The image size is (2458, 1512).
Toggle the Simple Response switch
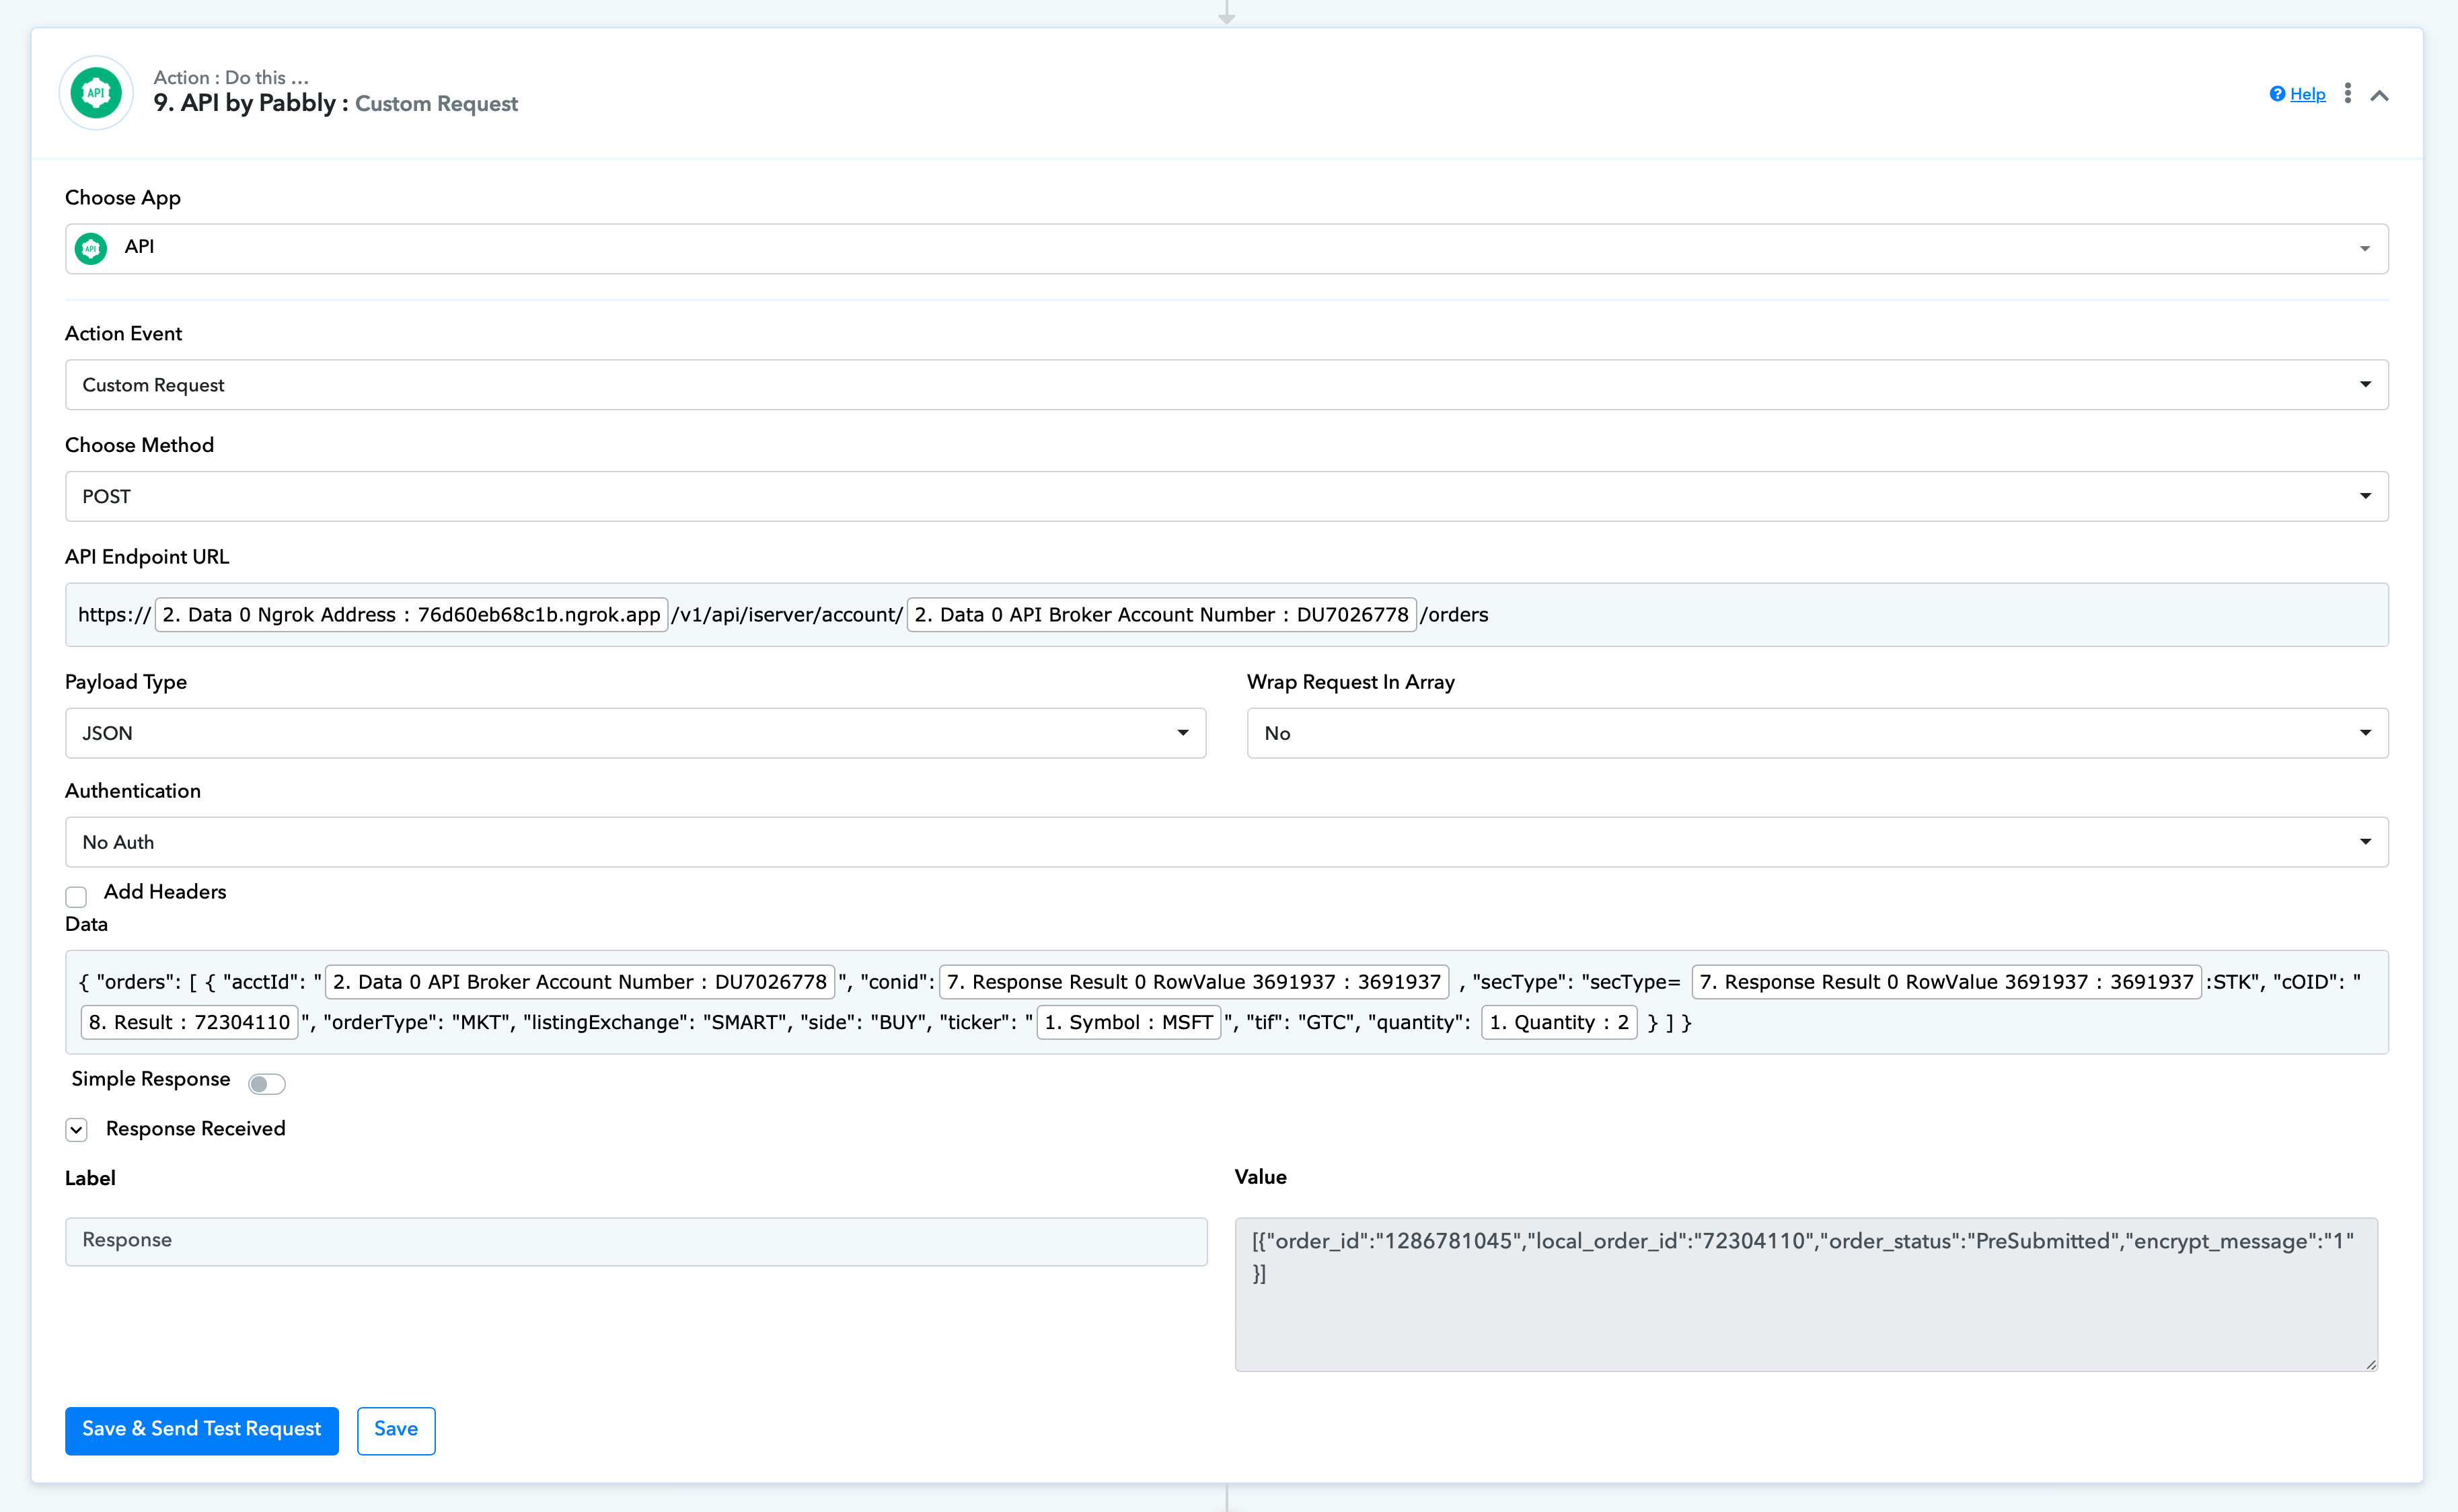267,1083
